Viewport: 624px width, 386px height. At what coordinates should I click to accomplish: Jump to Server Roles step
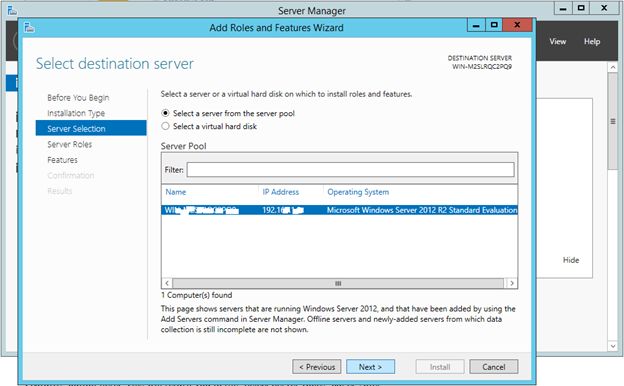(x=70, y=144)
